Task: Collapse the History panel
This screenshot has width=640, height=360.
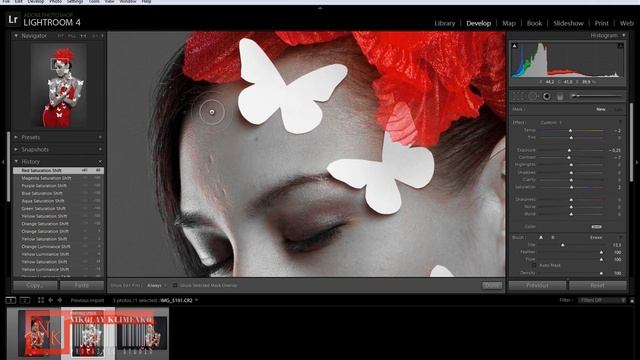Action: point(16,162)
